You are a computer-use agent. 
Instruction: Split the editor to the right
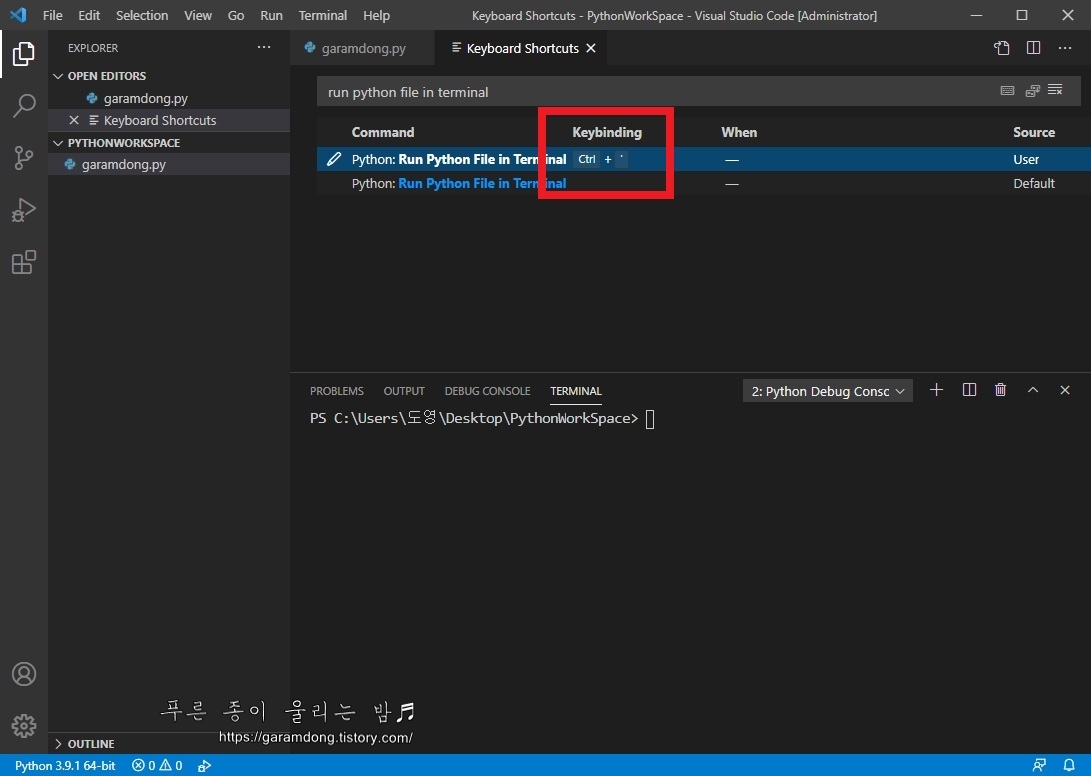[1033, 48]
